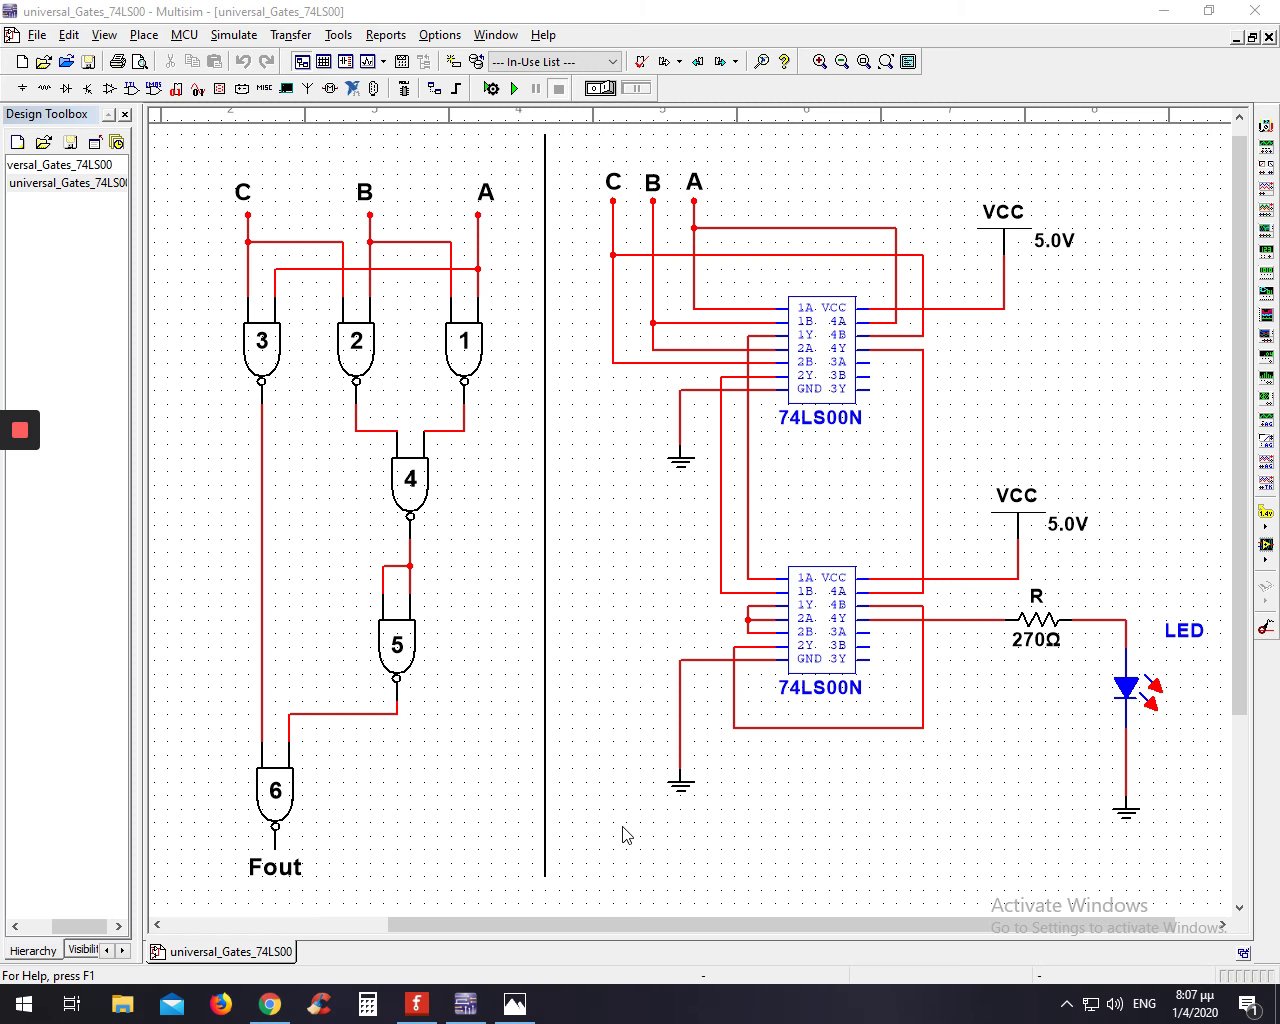
Task: Select the universal_Gates_74LS00 document tab
Action: tap(221, 952)
